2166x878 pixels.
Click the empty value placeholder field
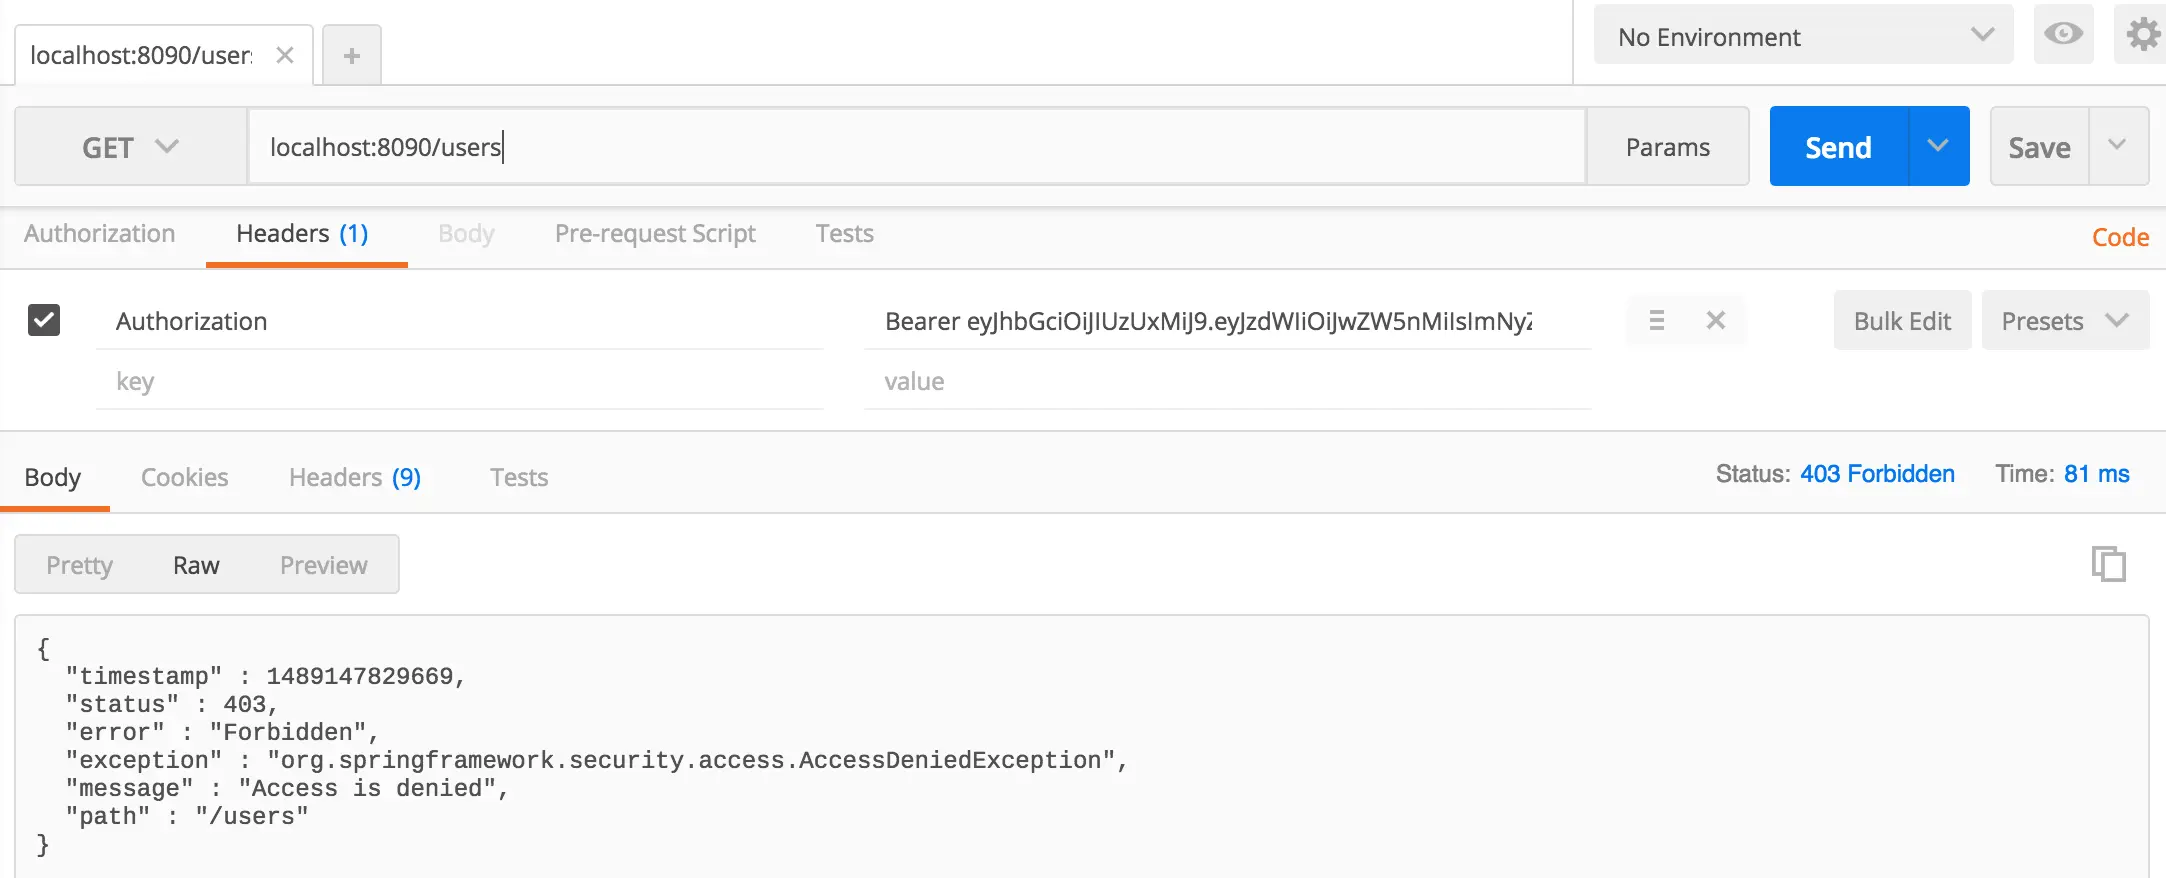pos(1228,381)
